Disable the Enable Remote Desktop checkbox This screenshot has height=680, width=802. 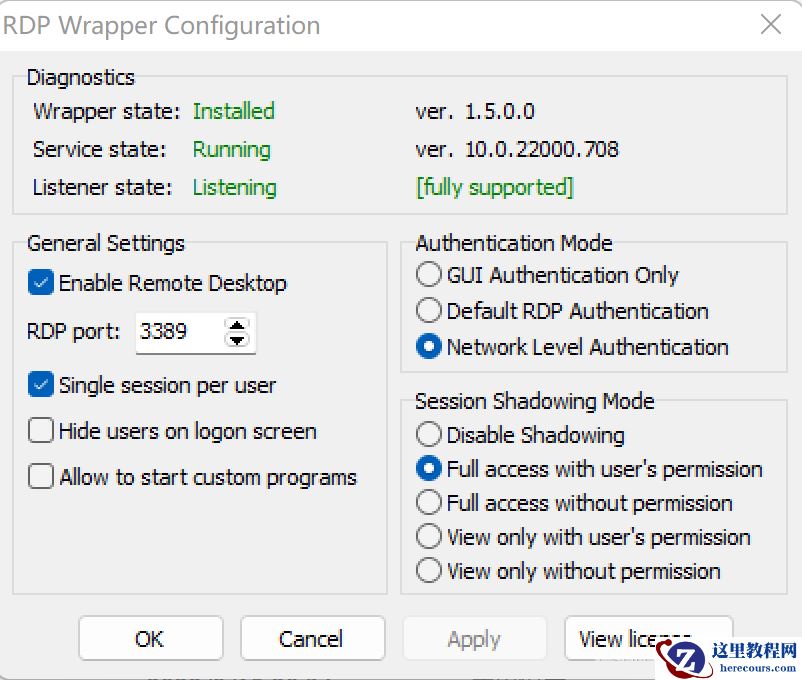(40, 283)
